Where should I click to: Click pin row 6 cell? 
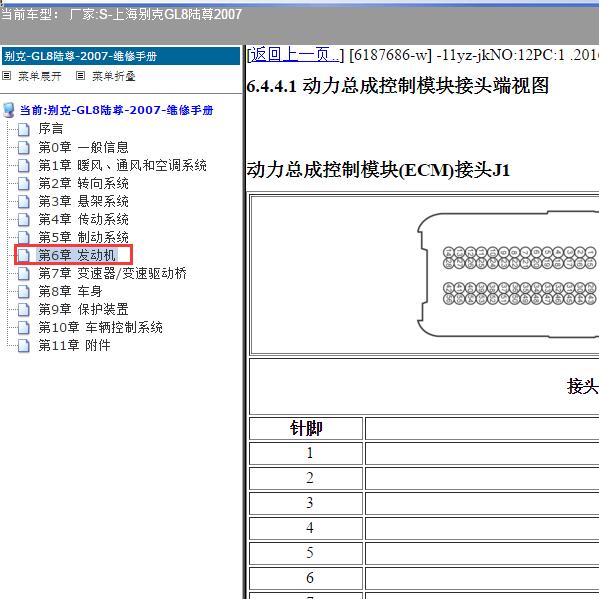tap(306, 578)
